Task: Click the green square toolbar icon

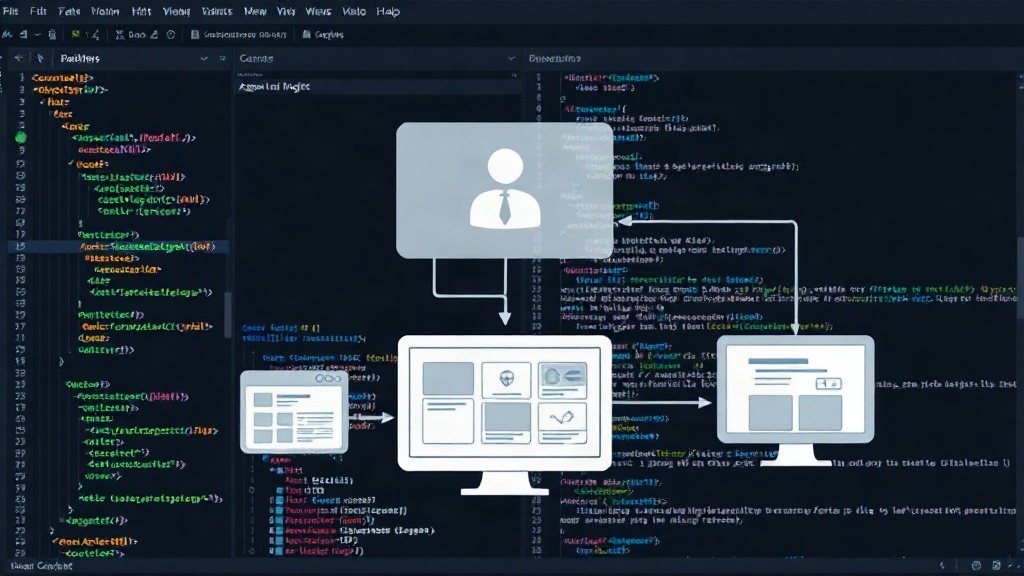Action: click(76, 34)
